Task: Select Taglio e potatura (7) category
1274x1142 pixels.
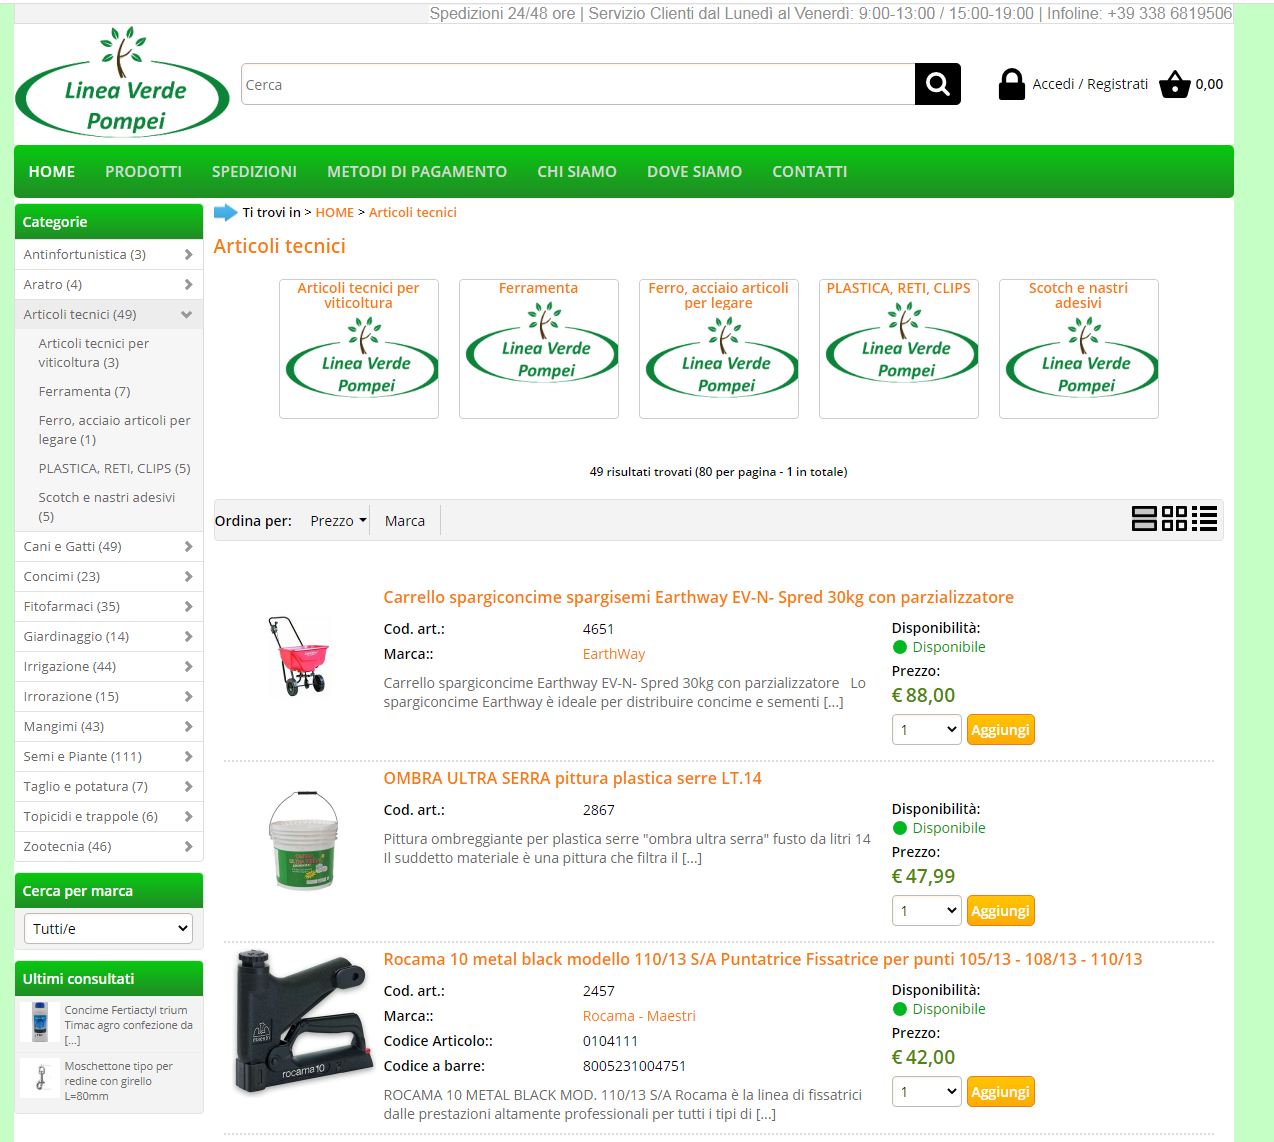Action: (86, 787)
